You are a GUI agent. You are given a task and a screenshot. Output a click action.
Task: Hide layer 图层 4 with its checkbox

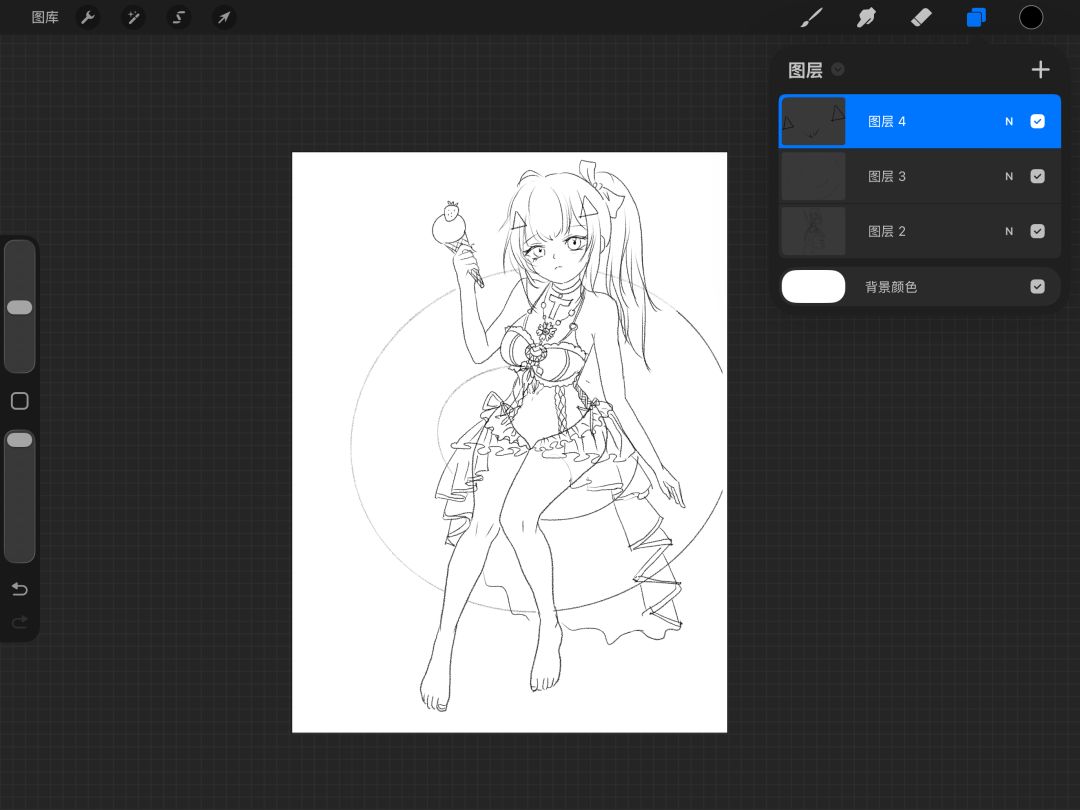[1037, 121]
